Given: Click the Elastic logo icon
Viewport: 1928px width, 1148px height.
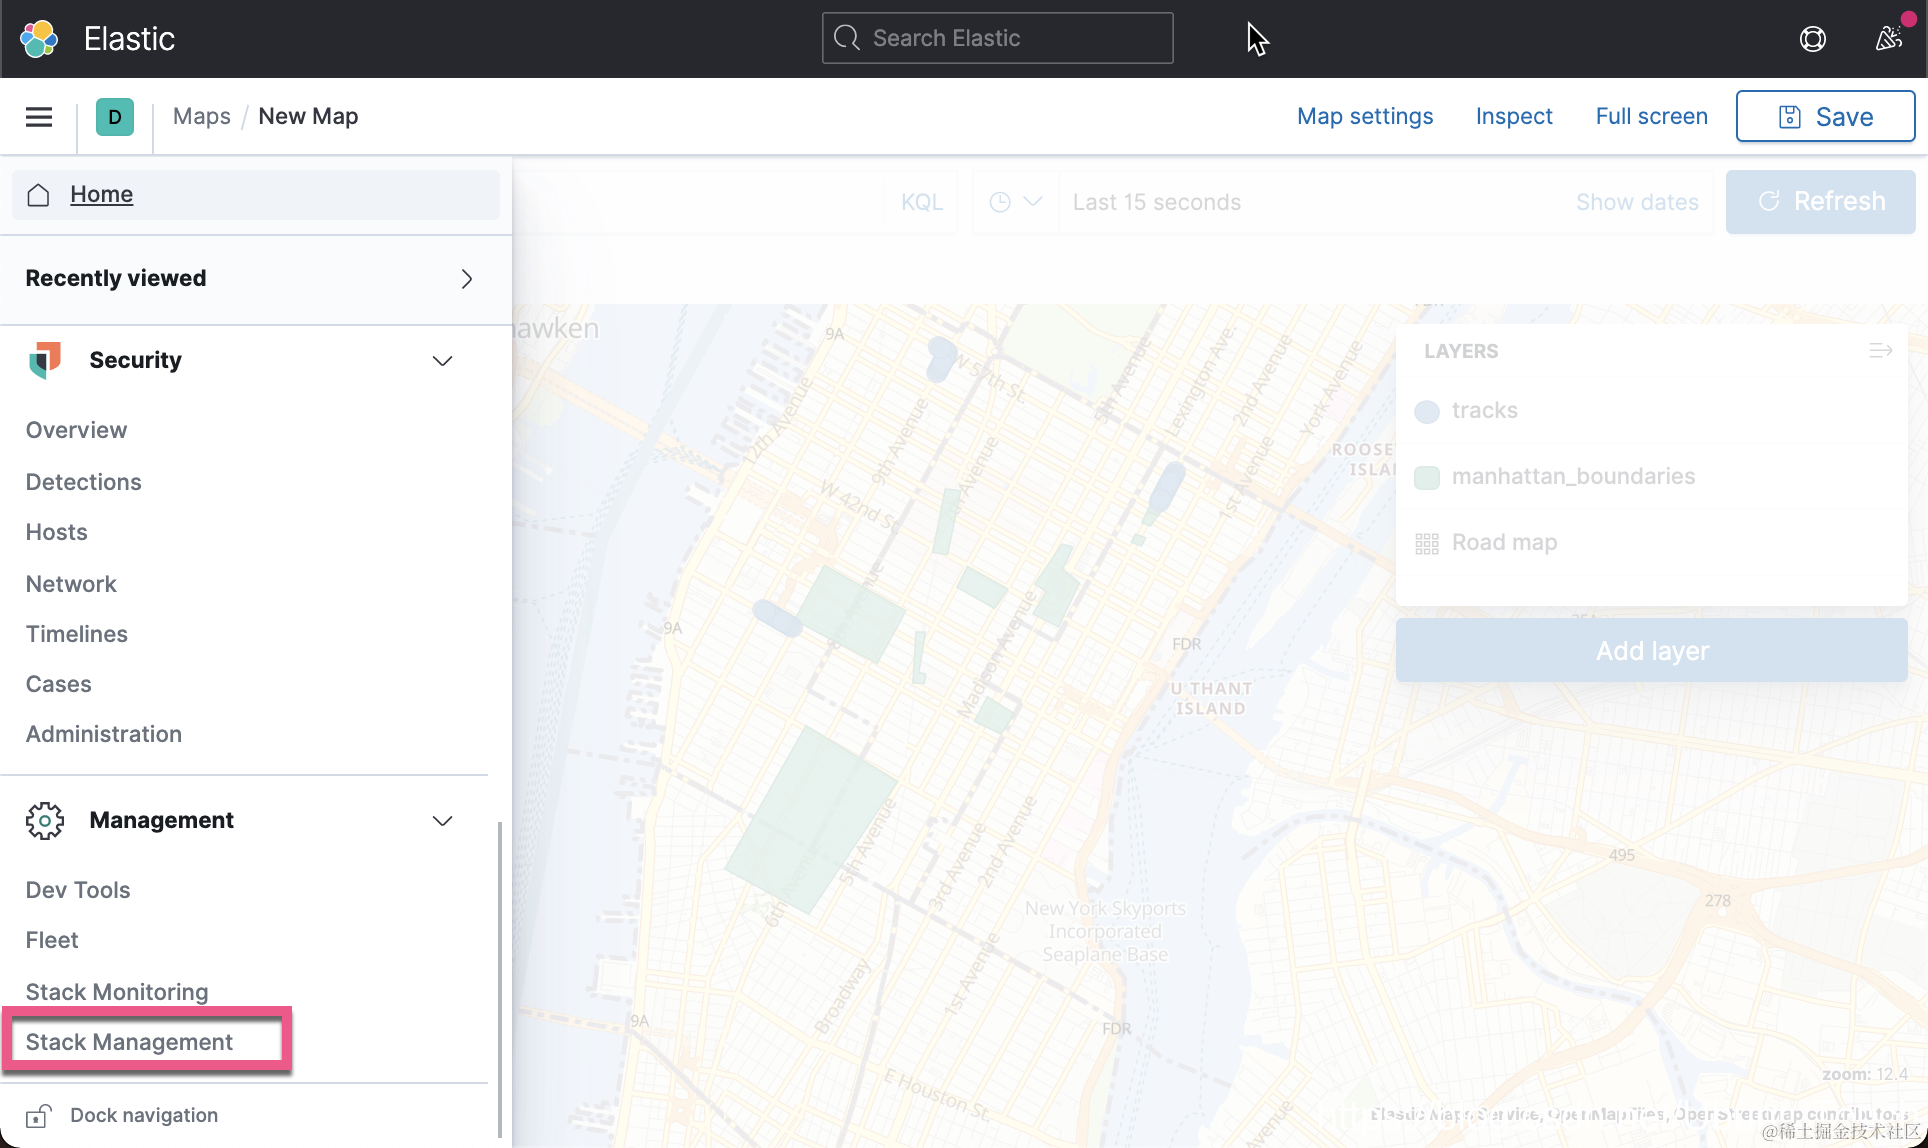Looking at the screenshot, I should pos(40,39).
